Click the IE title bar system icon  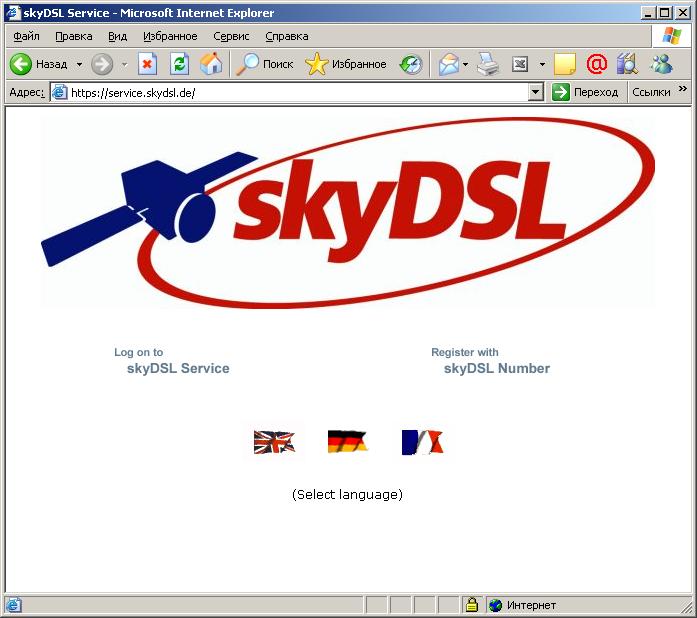[13, 13]
